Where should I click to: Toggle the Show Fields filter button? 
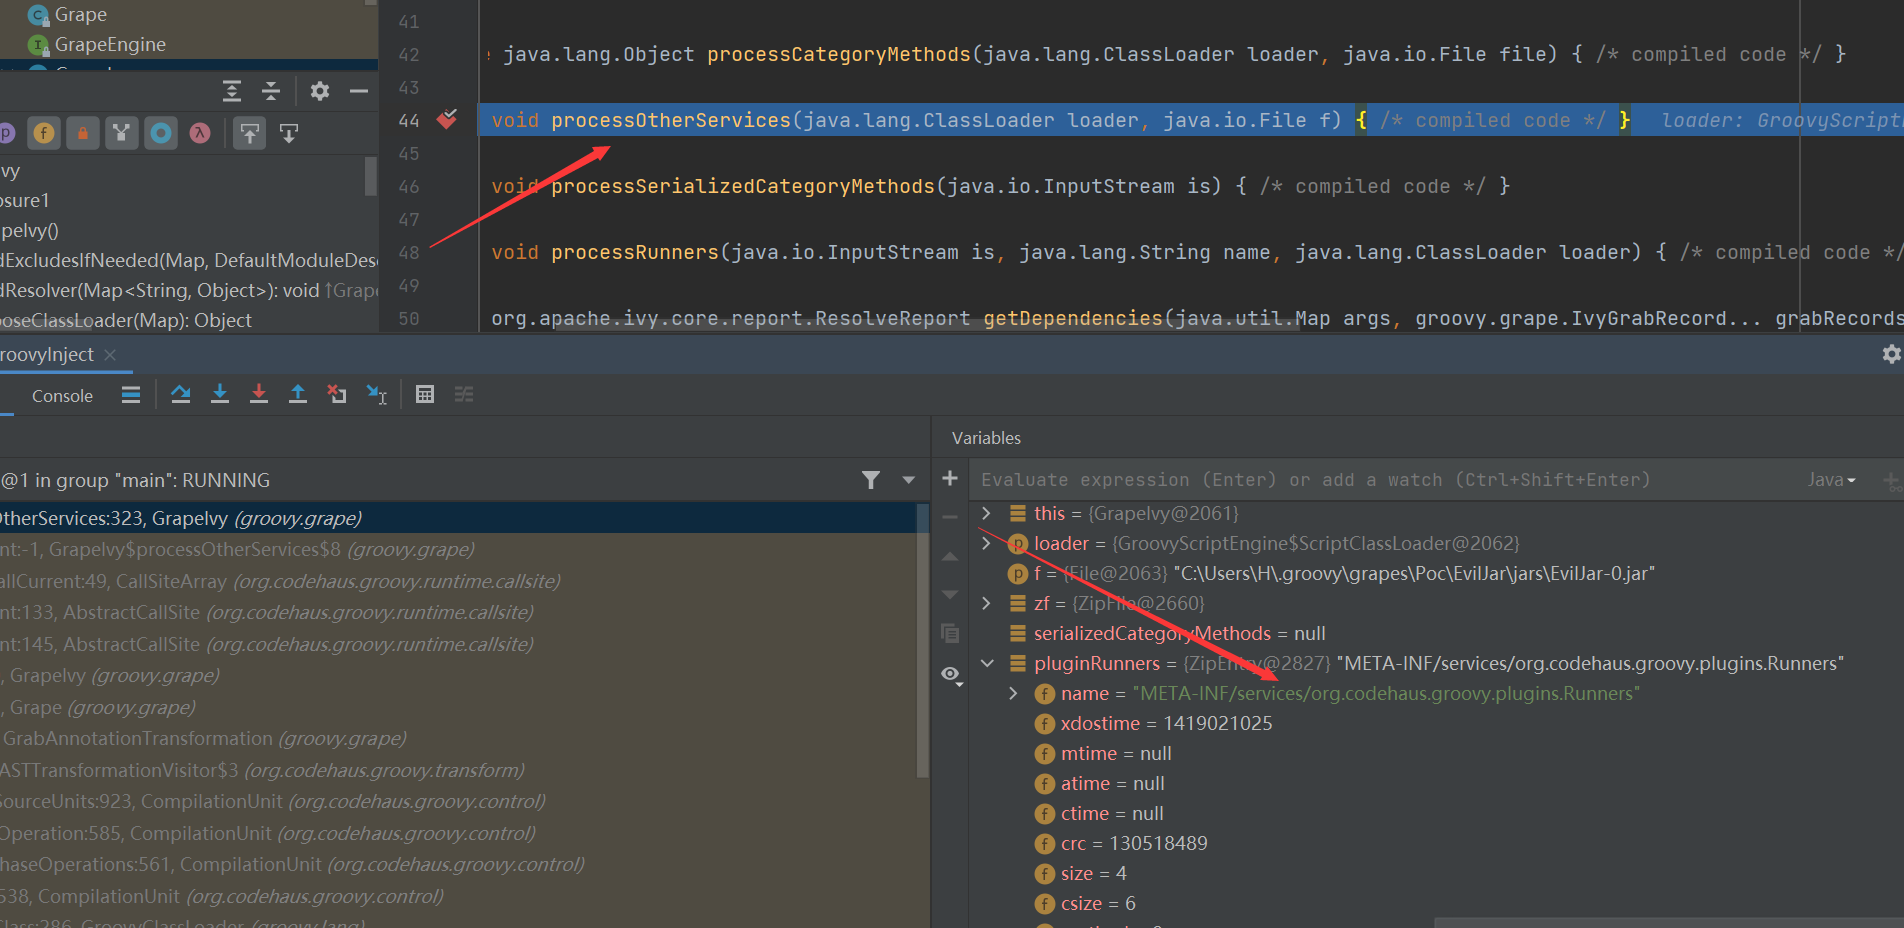point(44,133)
